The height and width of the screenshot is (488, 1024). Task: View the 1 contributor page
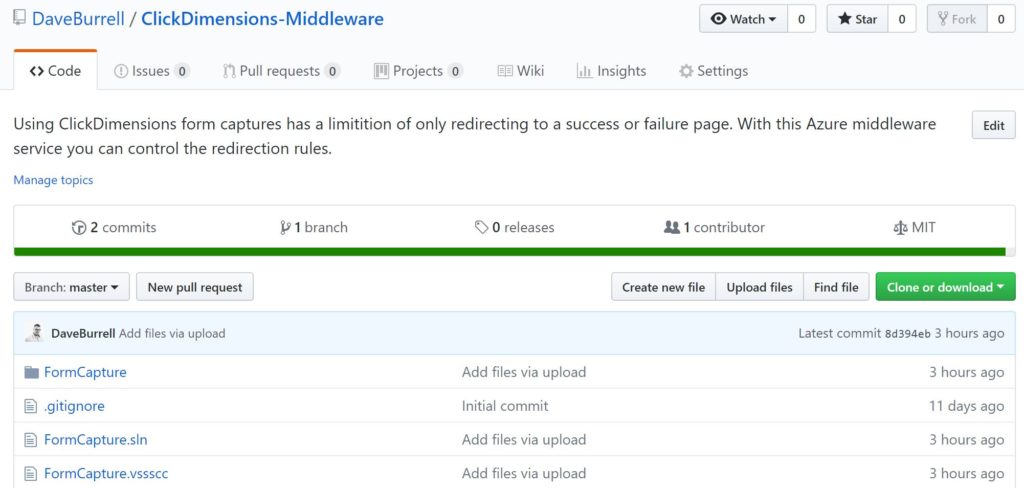(714, 227)
